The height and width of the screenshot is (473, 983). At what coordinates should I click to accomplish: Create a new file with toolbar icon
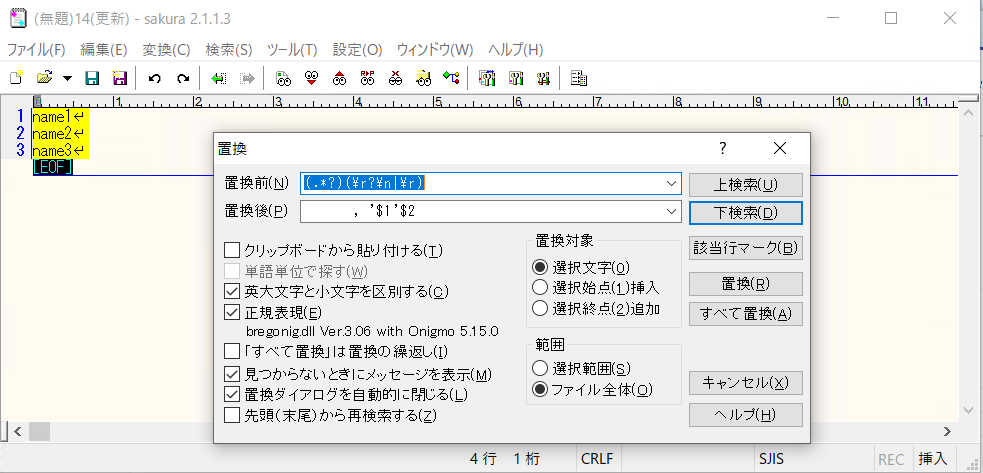[17, 78]
